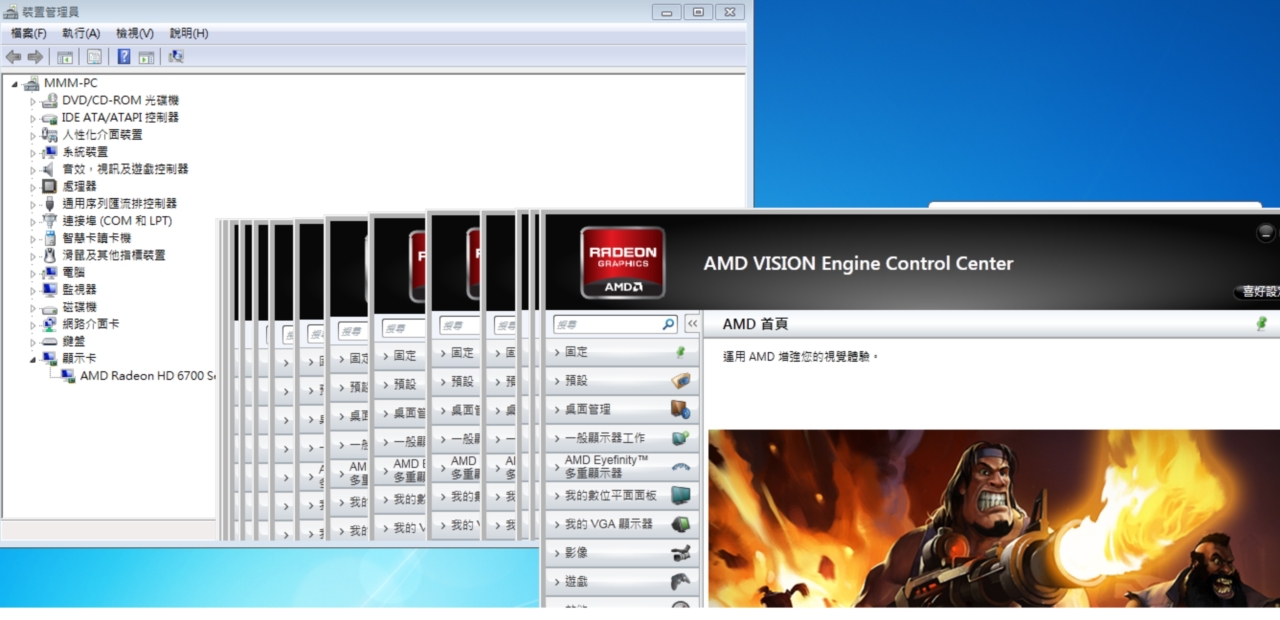This screenshot has height=620, width=1280.
Task: Select 處理器 tree label
Action: pos(80,186)
